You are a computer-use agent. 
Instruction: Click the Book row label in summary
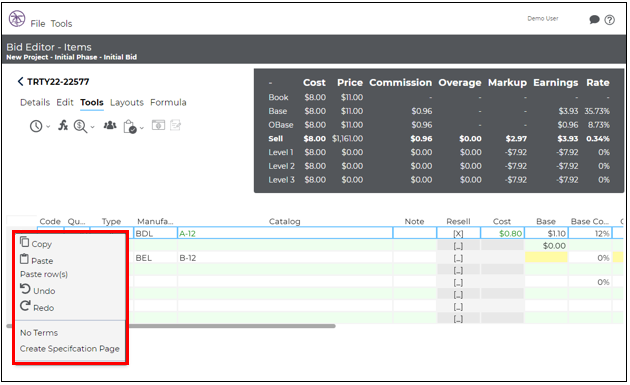click(278, 98)
